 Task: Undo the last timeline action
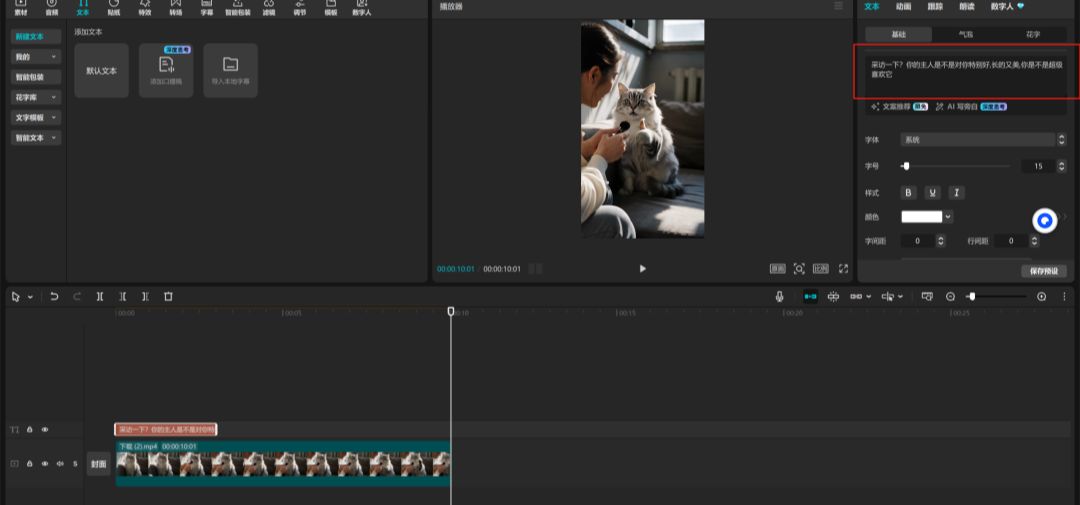pyautogui.click(x=54, y=296)
